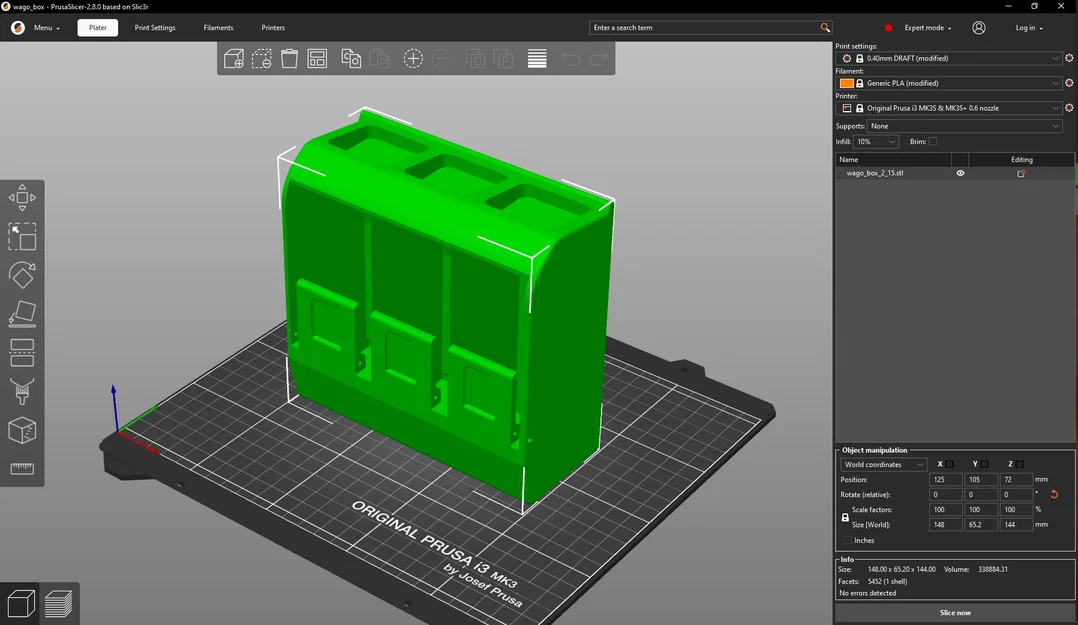This screenshot has width=1078, height=625.
Task: Select the Move tool in left sidebar
Action: click(x=22, y=197)
